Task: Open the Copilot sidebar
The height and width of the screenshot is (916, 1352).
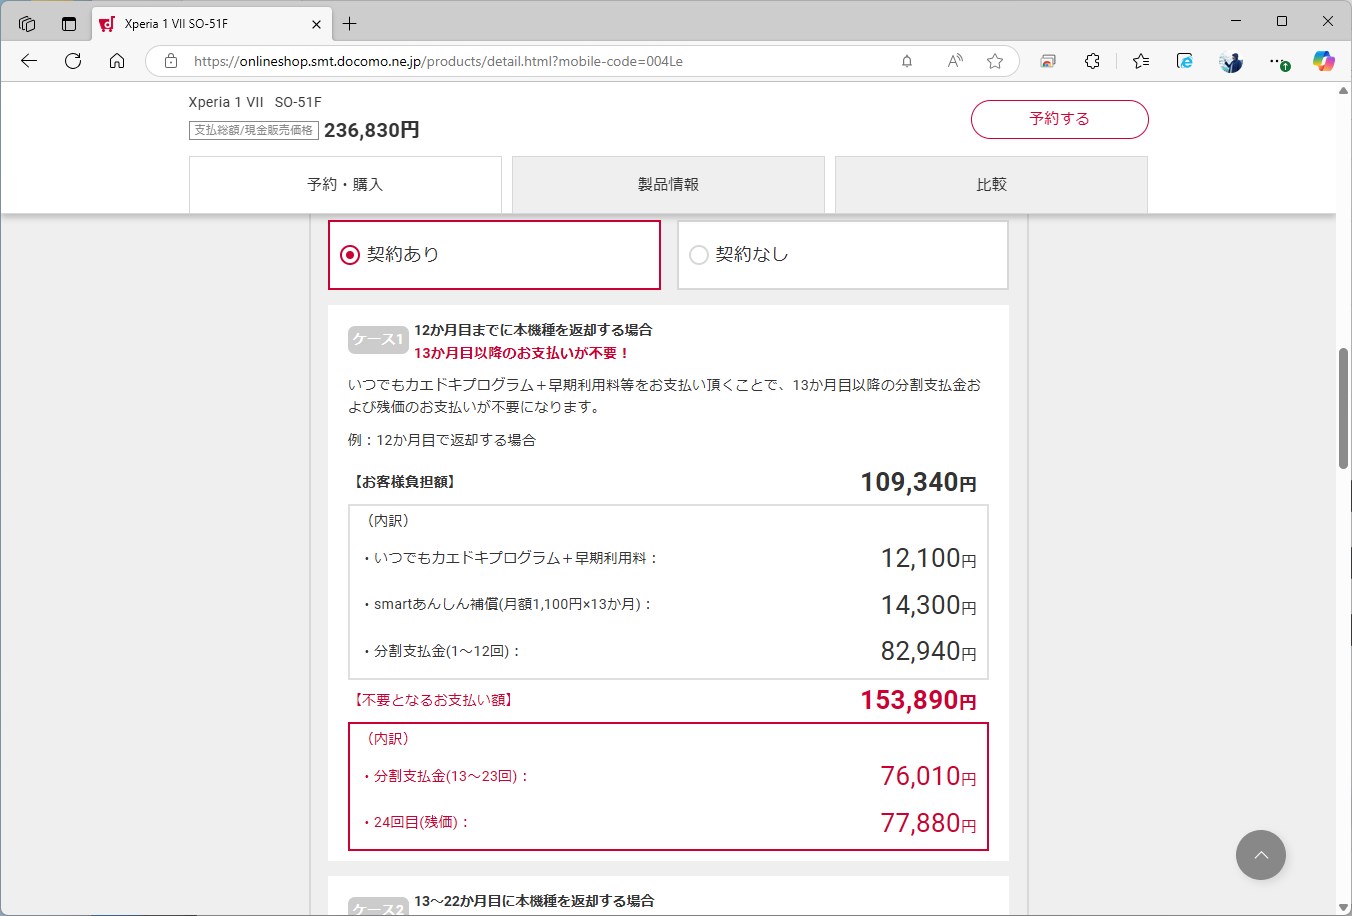Action: [1323, 61]
